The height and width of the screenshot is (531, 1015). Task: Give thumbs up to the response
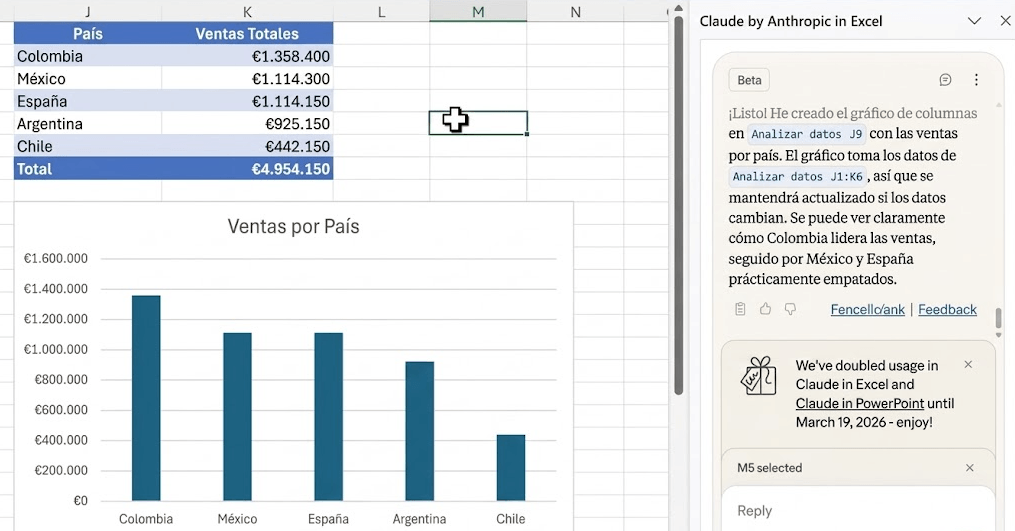click(x=765, y=309)
